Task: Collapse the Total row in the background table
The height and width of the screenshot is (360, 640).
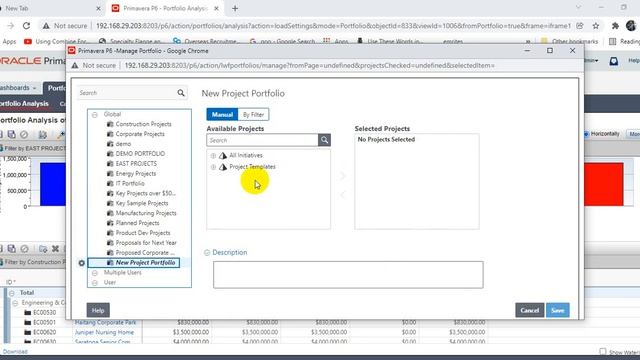Action: click(12, 293)
